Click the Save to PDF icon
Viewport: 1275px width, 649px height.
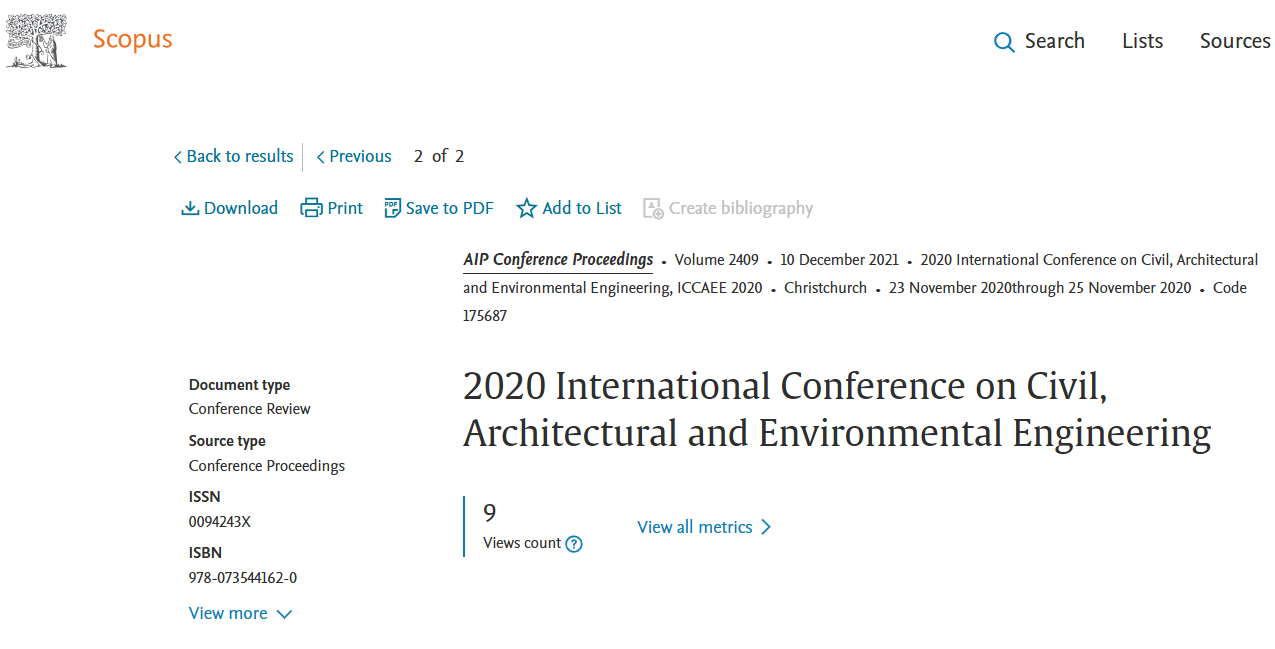(392, 208)
